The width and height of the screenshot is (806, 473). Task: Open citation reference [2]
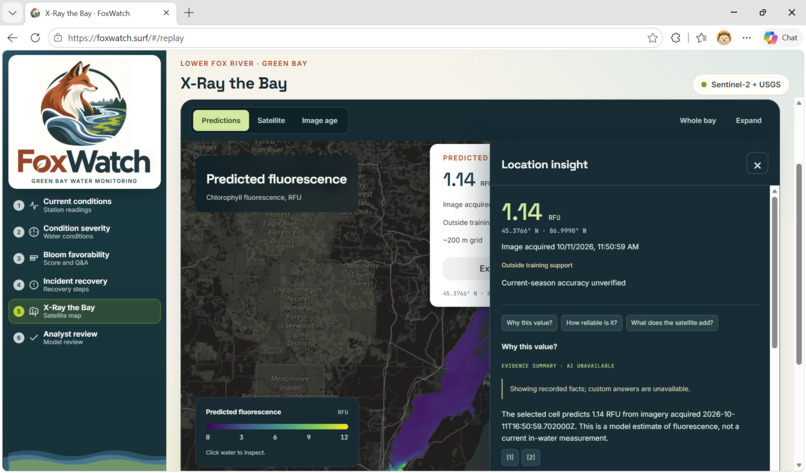531,457
